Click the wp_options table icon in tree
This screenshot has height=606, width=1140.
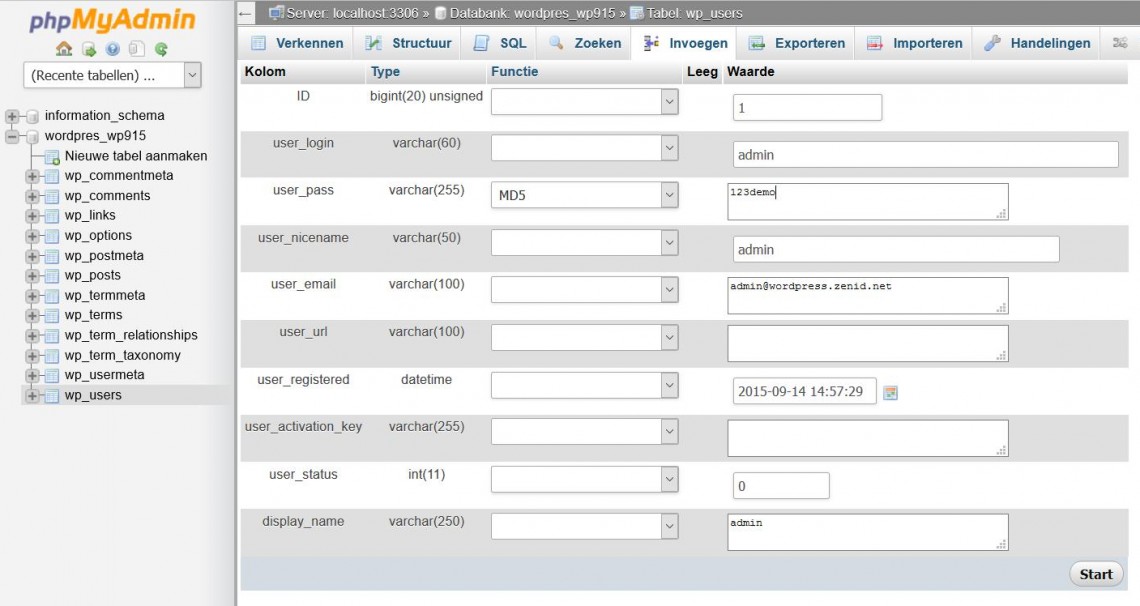52,235
